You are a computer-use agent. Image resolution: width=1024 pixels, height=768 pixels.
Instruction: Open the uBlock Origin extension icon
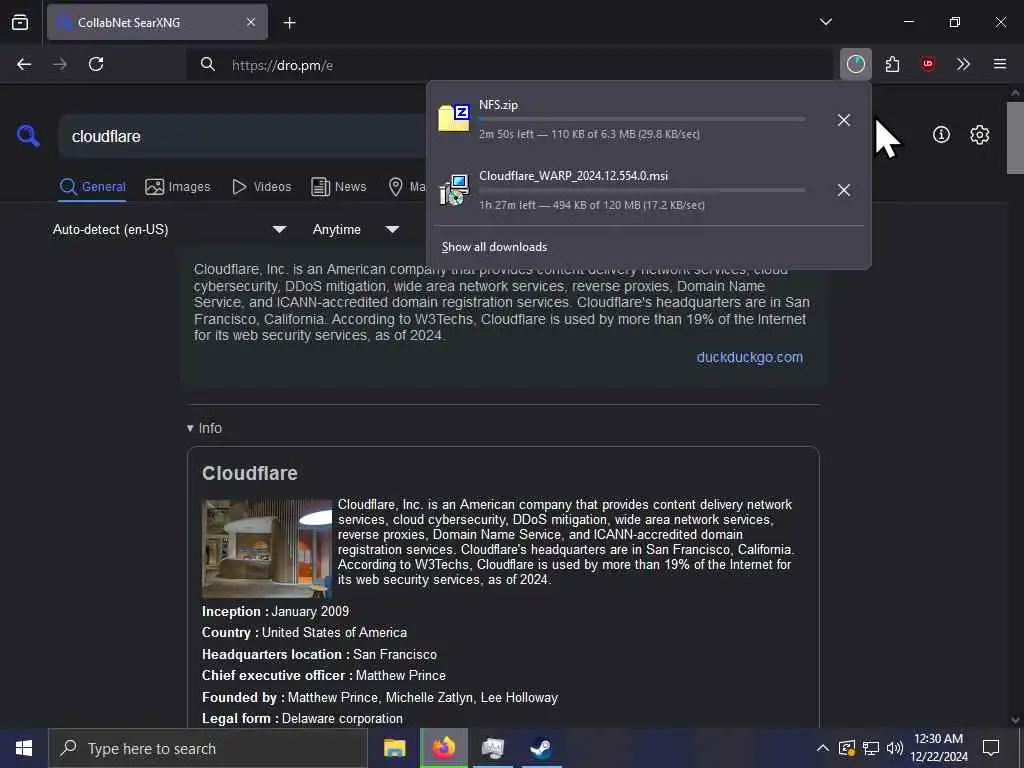(927, 64)
